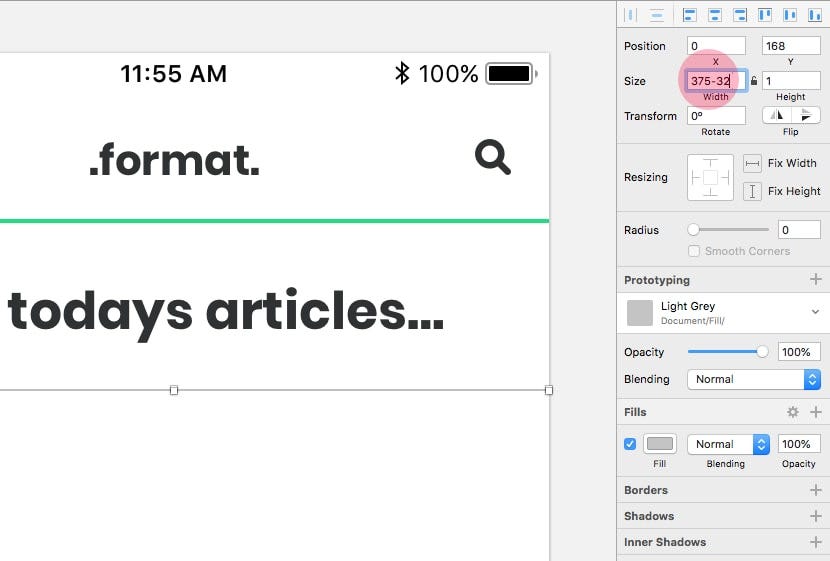Screen dimensions: 830x561
Task: Add a border with plus icon
Action: click(x=816, y=490)
